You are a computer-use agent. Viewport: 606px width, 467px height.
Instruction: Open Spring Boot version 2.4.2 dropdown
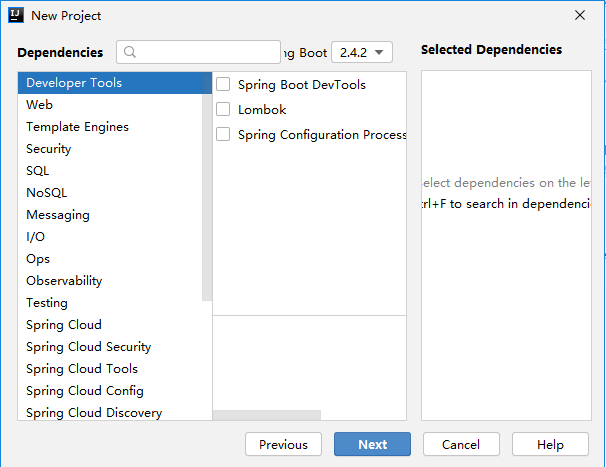[x=361, y=52]
